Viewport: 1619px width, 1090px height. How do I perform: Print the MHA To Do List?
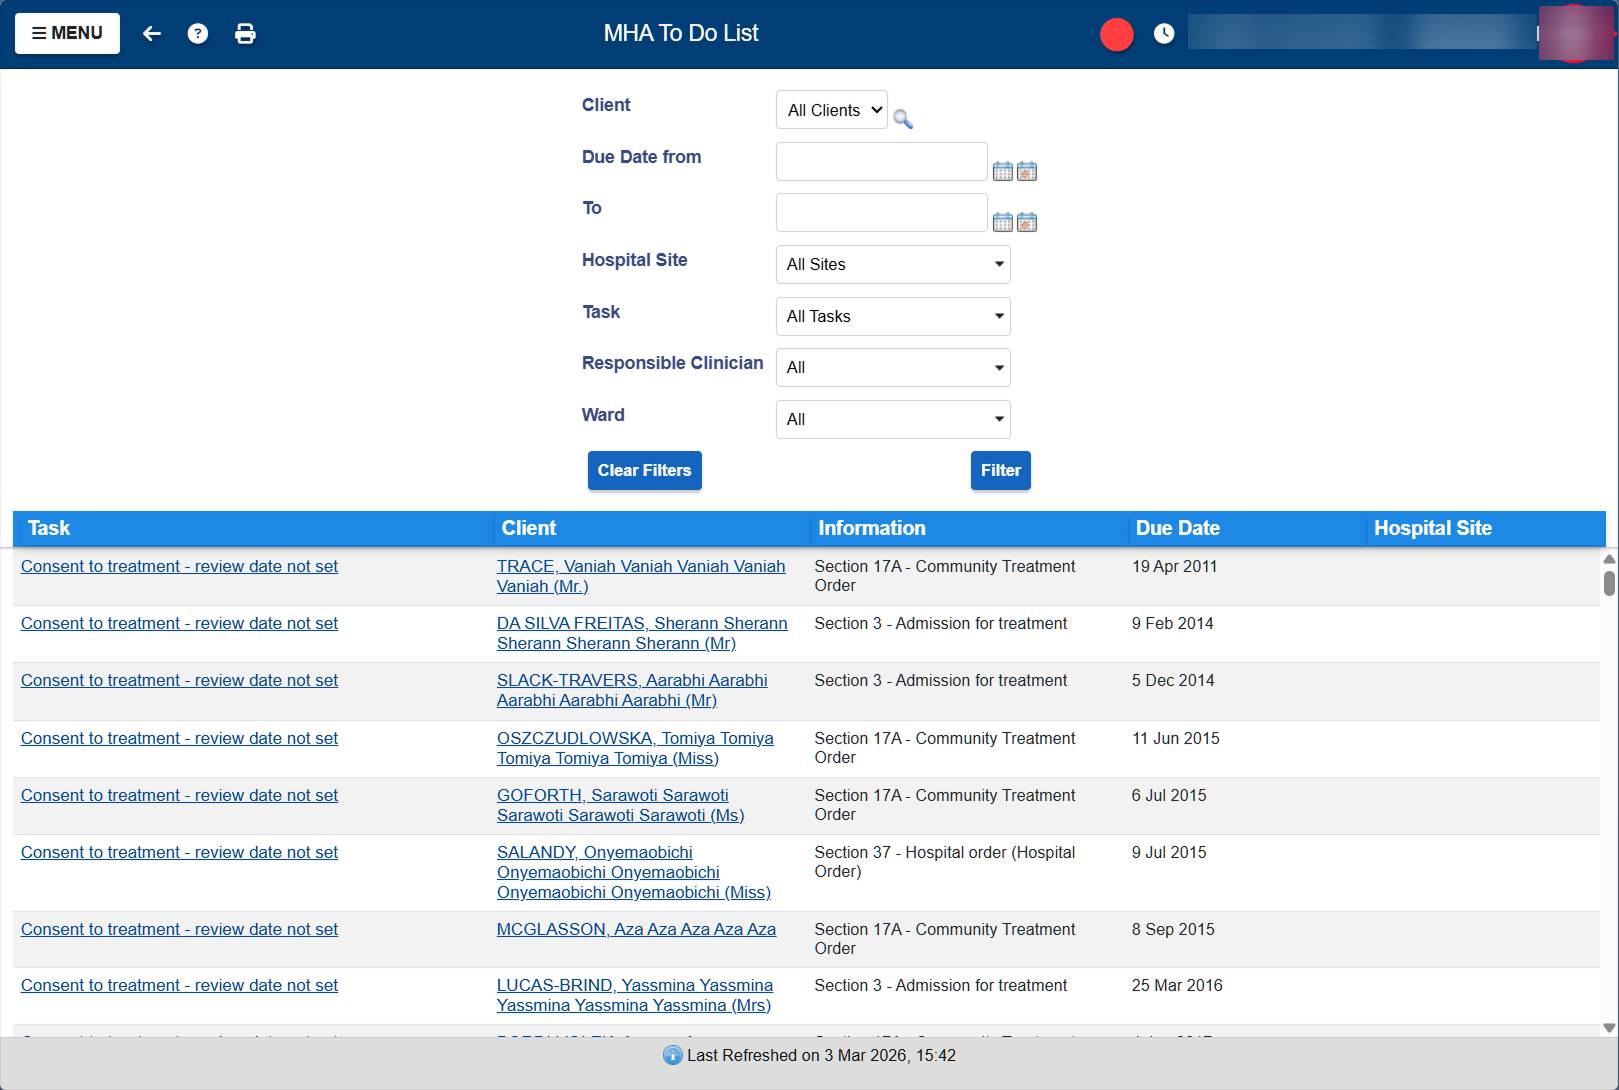pyautogui.click(x=245, y=34)
